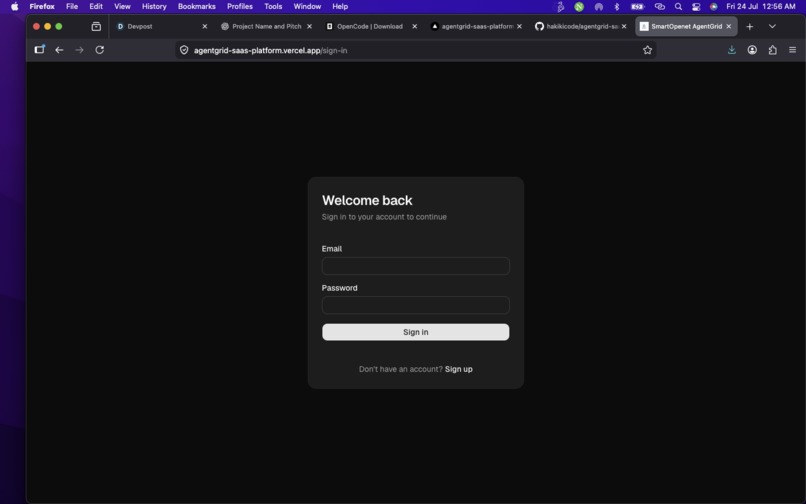Follow the Sign up link
806x504 pixels.
[x=459, y=369]
